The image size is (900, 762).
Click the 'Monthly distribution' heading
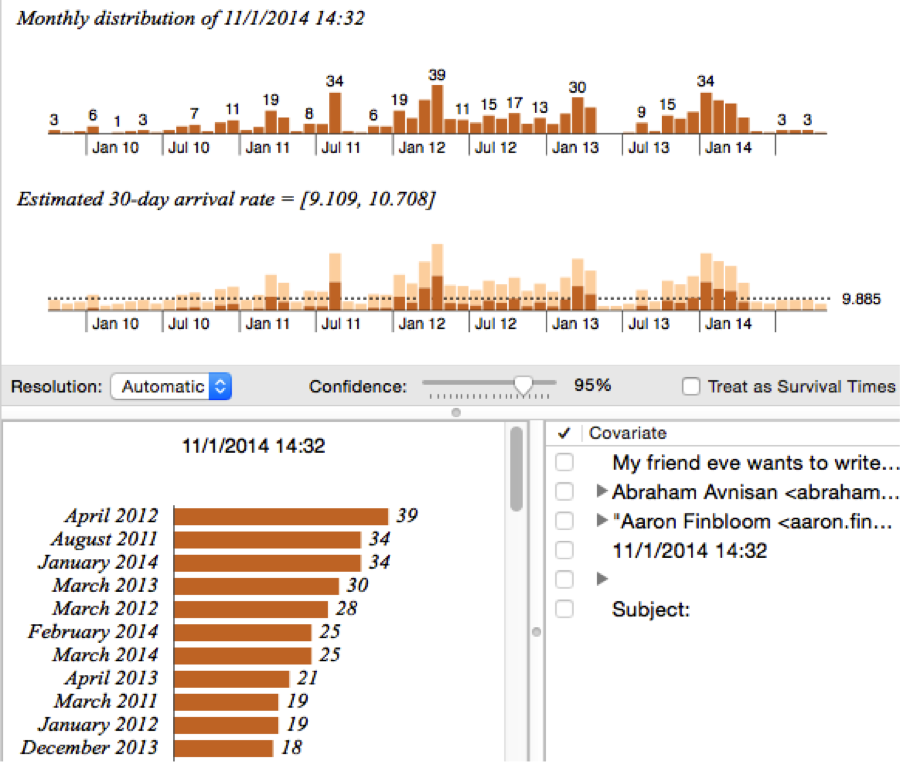click(x=191, y=18)
